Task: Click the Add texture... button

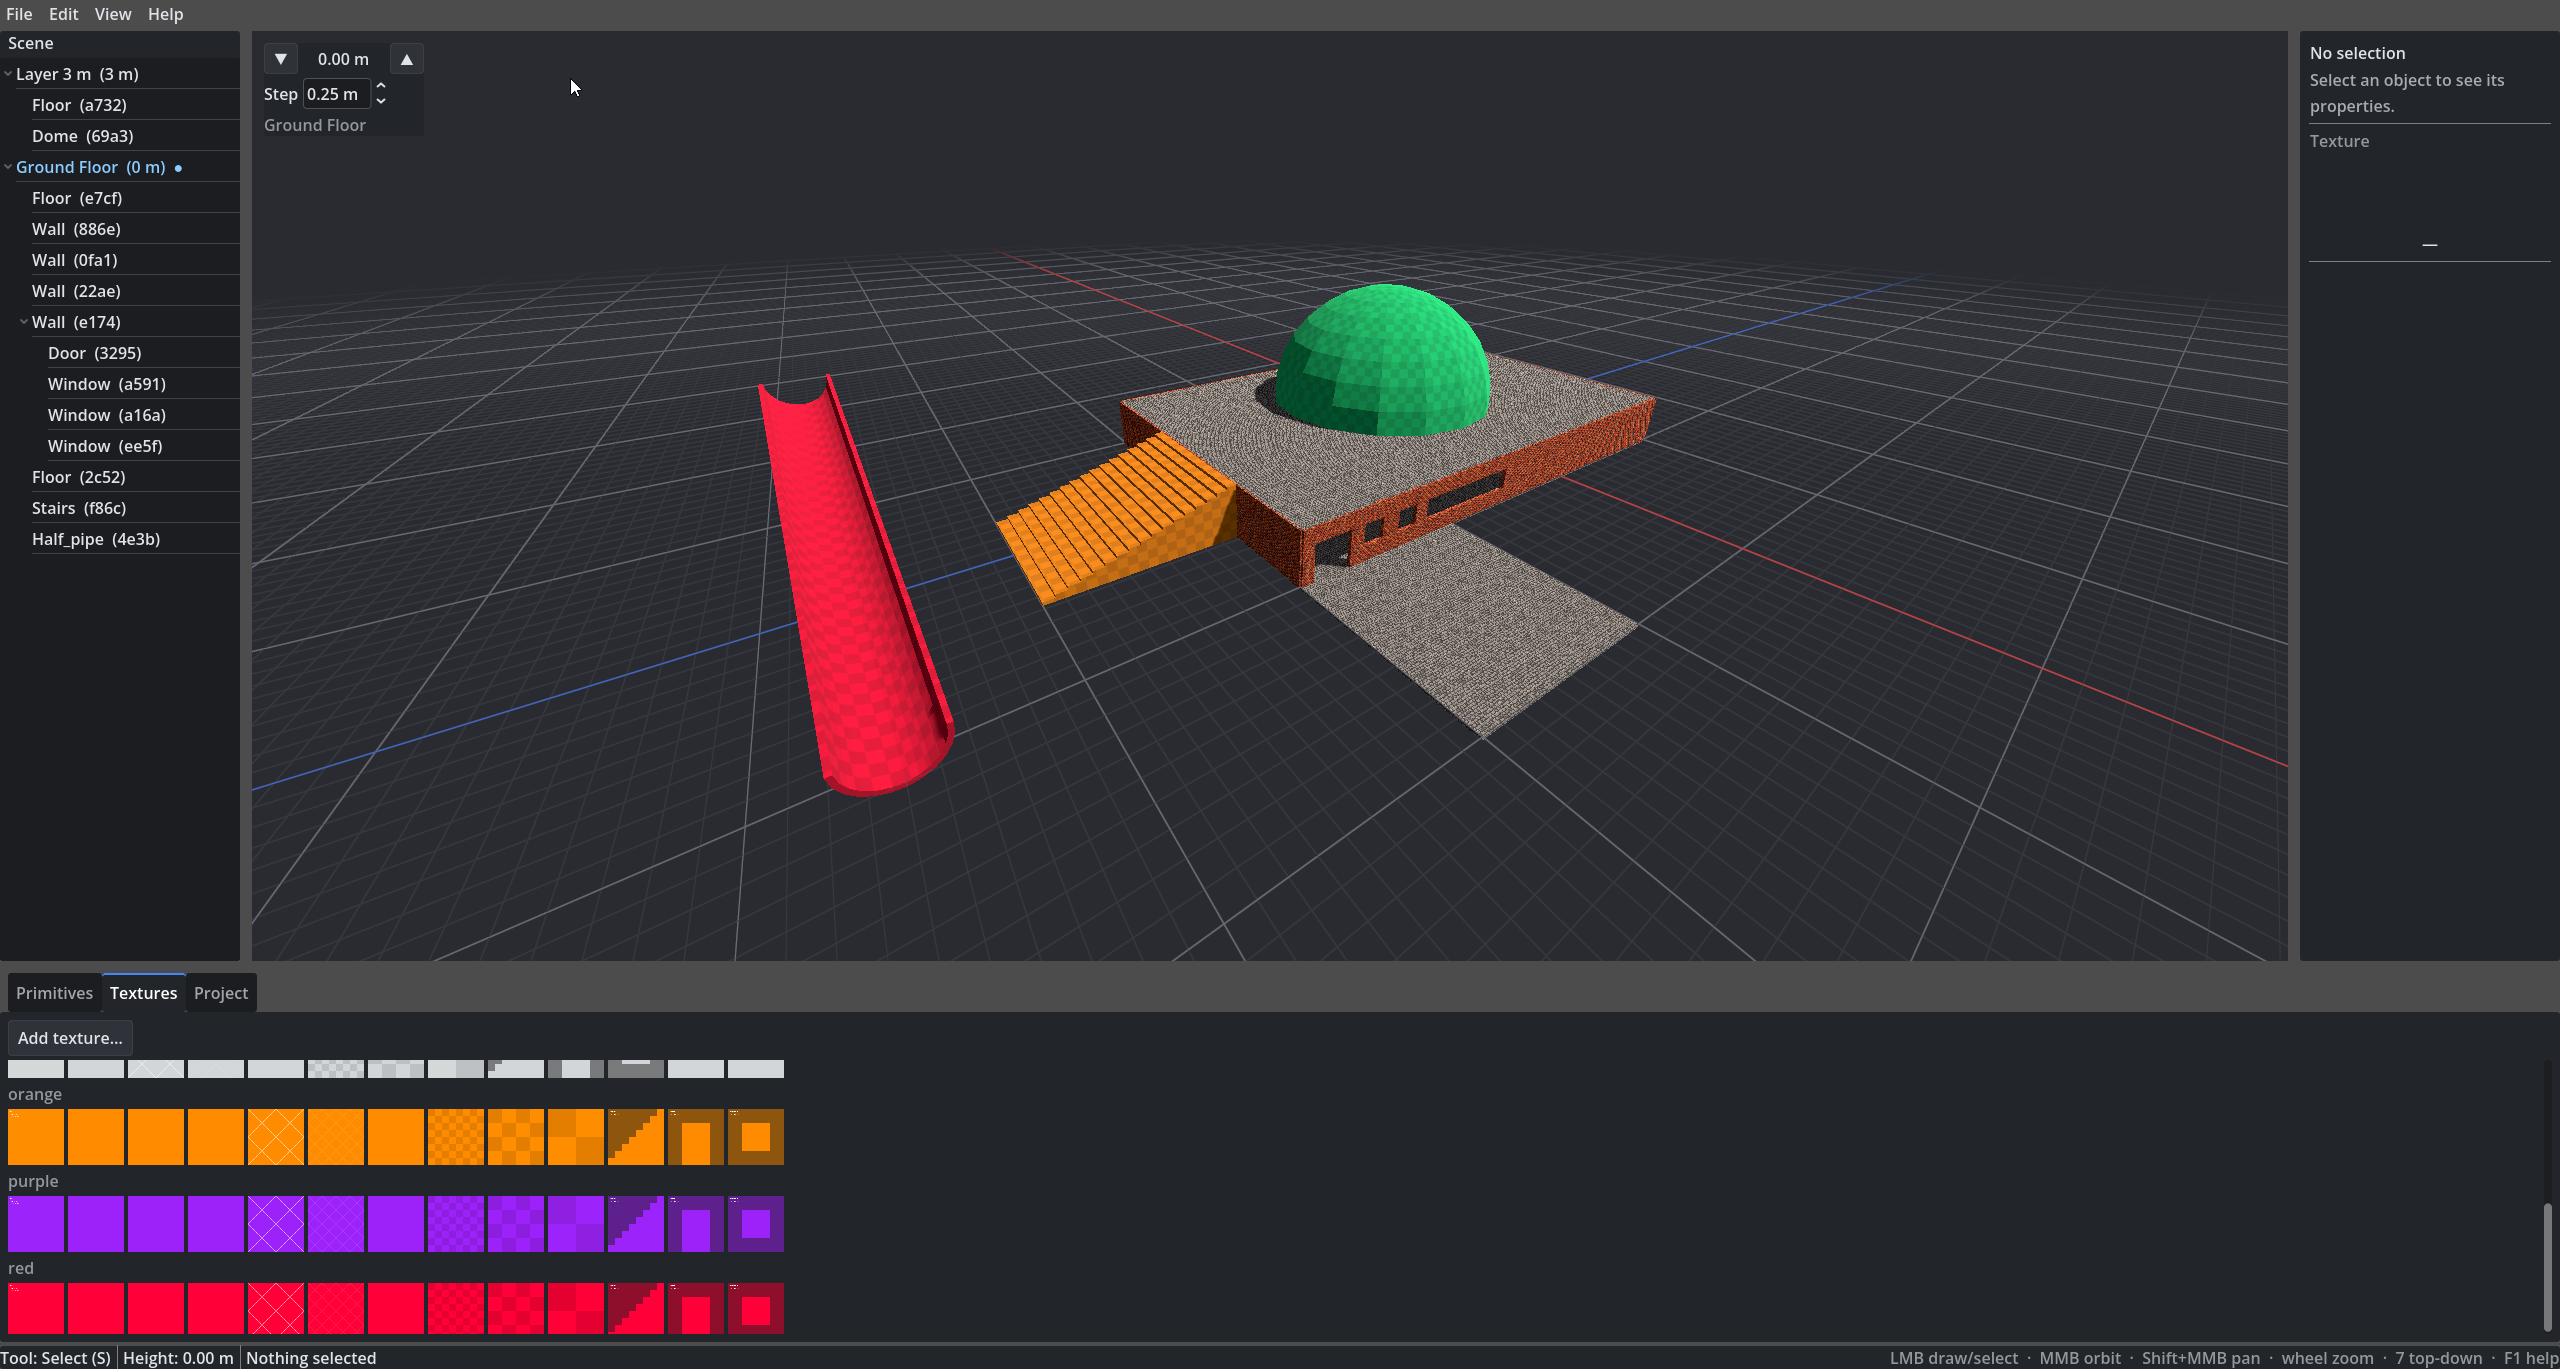Action: click(70, 1038)
